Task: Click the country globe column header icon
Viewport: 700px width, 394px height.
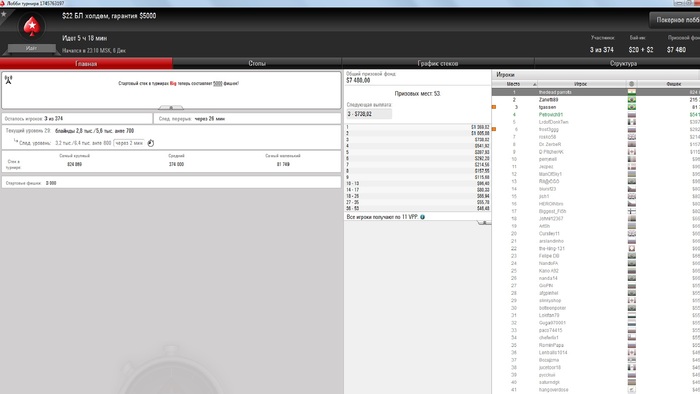Action: pyautogui.click(x=631, y=83)
